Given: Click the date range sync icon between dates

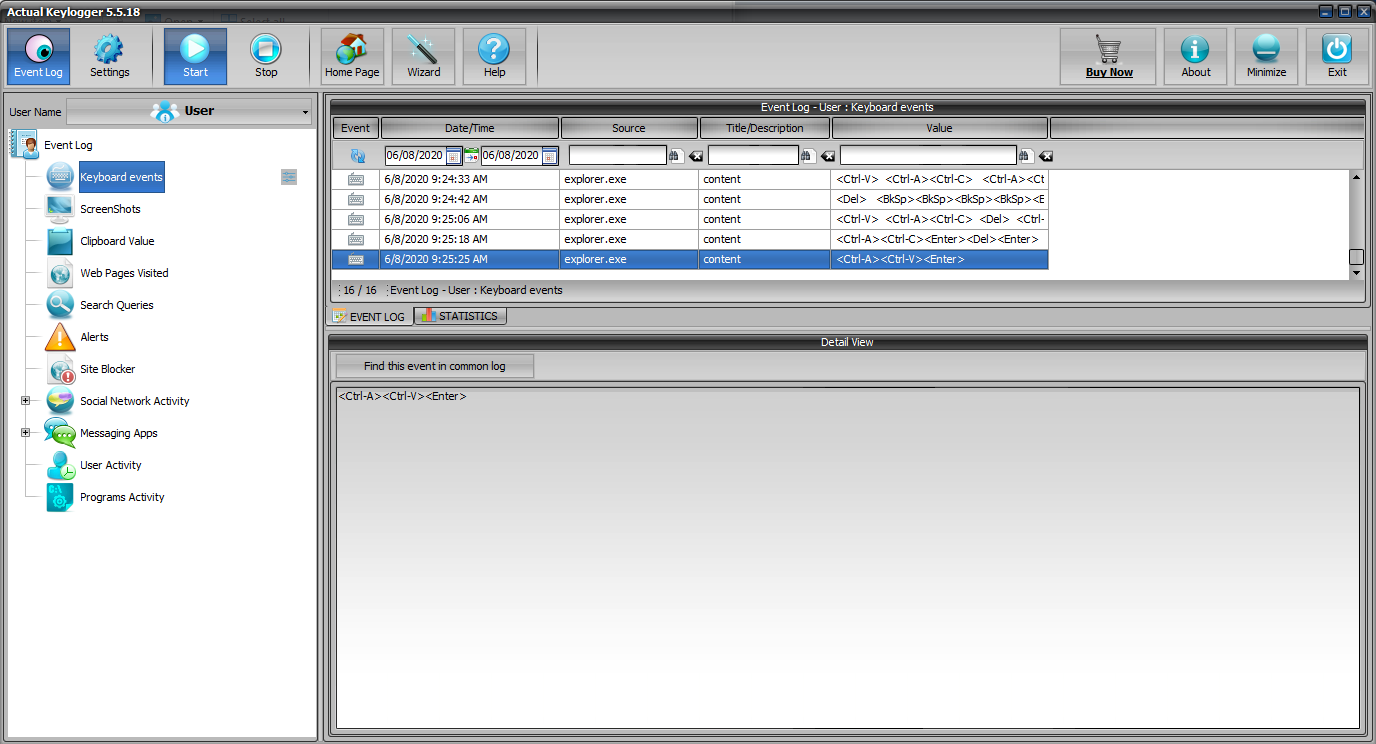Looking at the screenshot, I should [472, 156].
